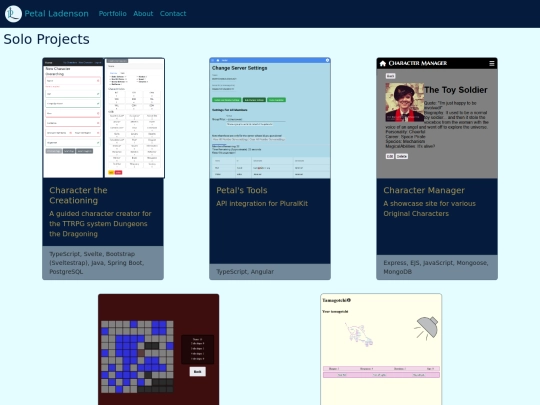Open the About page link
This screenshot has height=405, width=540.
click(143, 14)
